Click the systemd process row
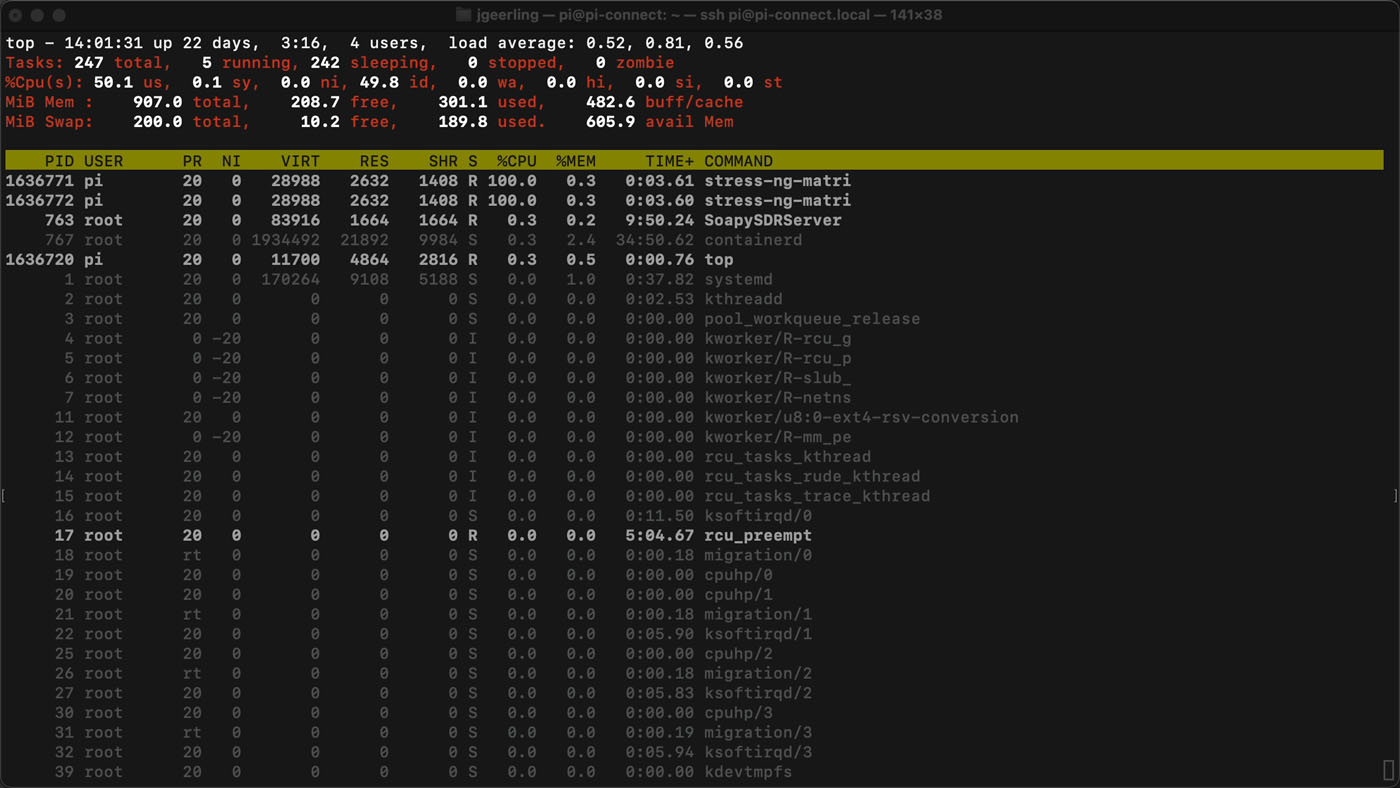This screenshot has width=1400, height=788. click(740, 279)
